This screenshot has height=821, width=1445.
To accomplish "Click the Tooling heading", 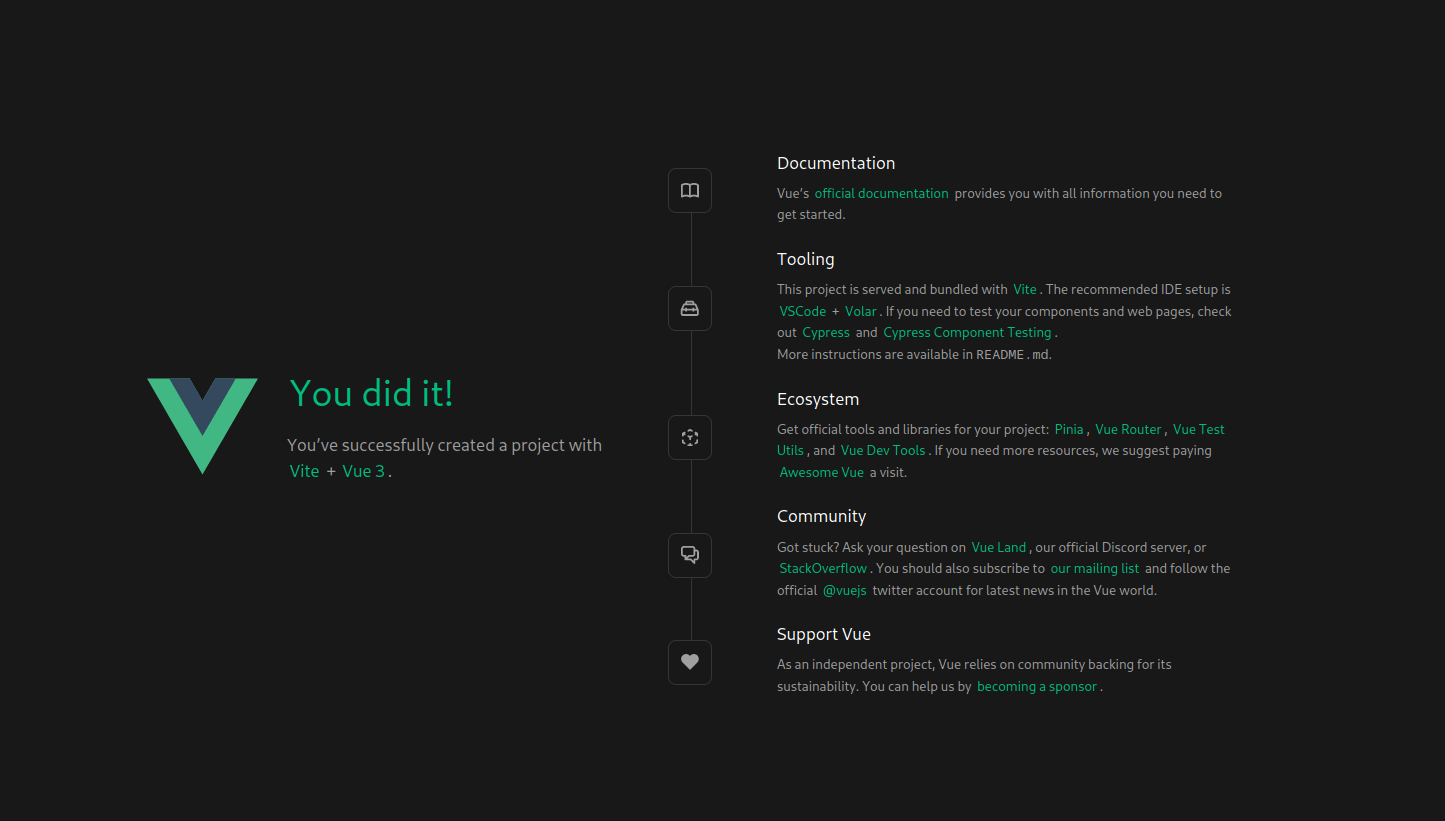I will coord(805,259).
